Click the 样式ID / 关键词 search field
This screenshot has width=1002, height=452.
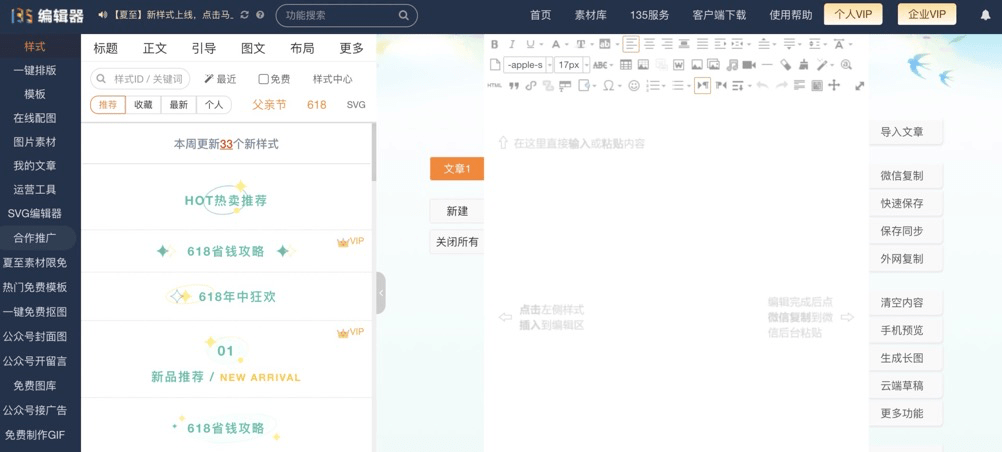140,79
